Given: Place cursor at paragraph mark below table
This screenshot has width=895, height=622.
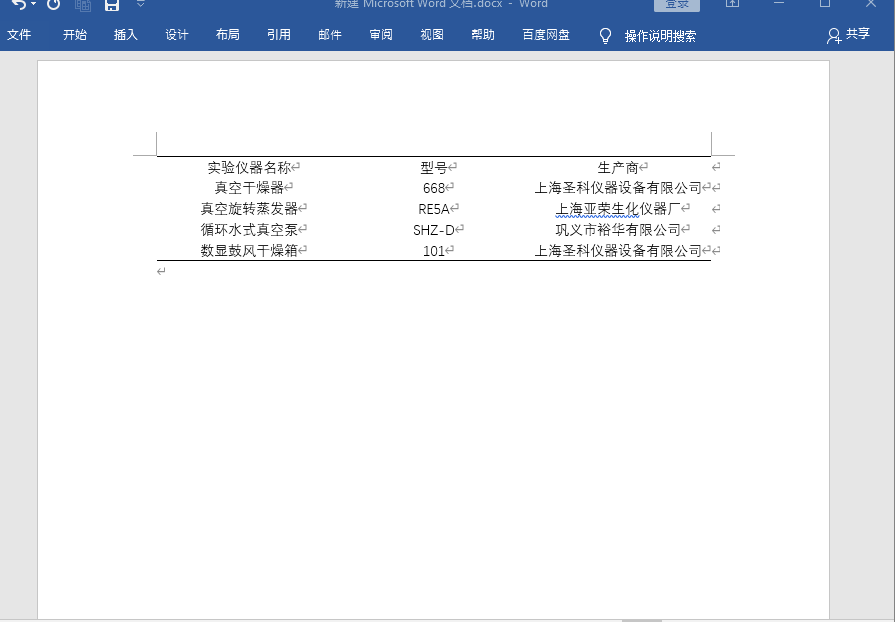Looking at the screenshot, I should coord(161,272).
